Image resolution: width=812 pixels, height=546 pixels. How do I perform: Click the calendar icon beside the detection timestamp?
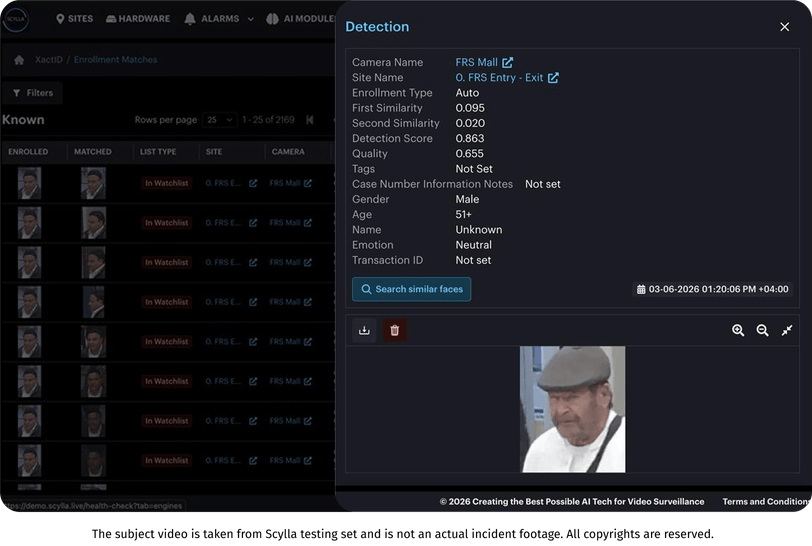641,289
